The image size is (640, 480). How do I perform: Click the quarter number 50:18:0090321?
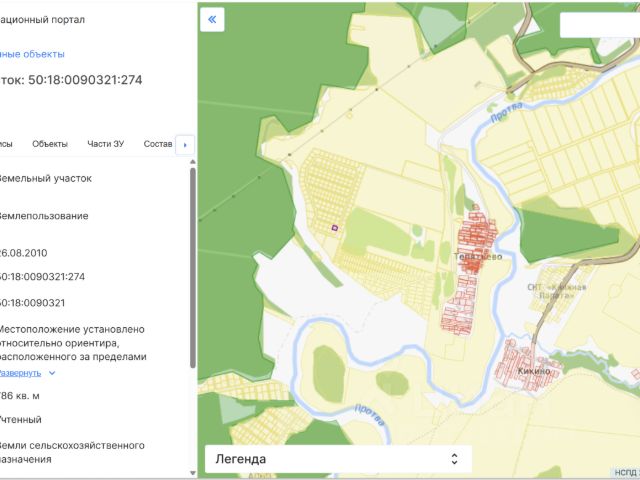point(32,303)
